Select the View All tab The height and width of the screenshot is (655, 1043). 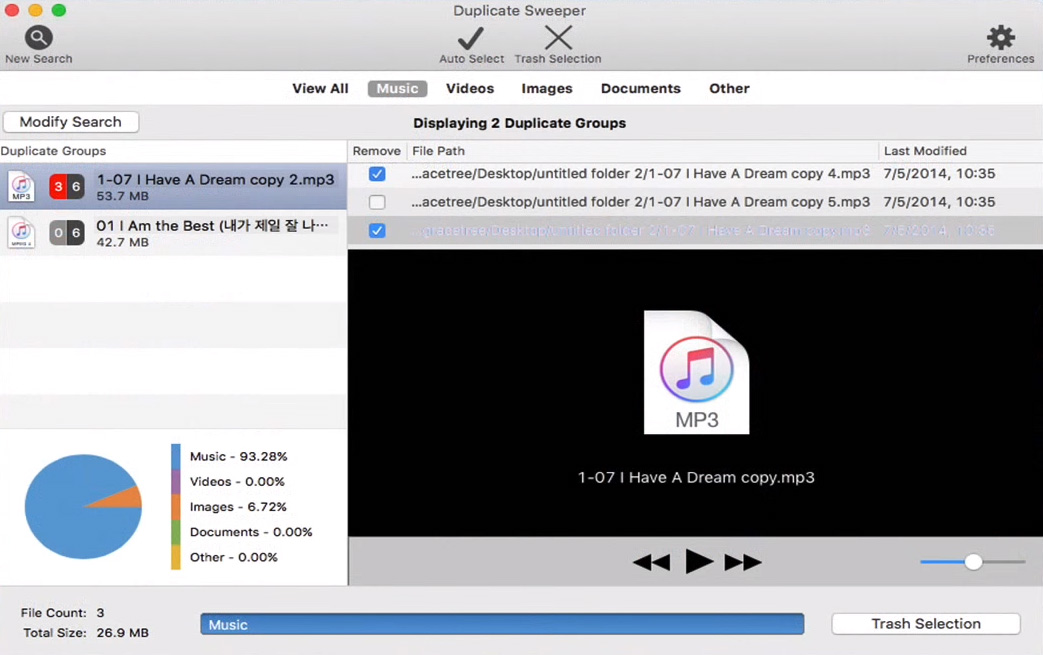(320, 88)
